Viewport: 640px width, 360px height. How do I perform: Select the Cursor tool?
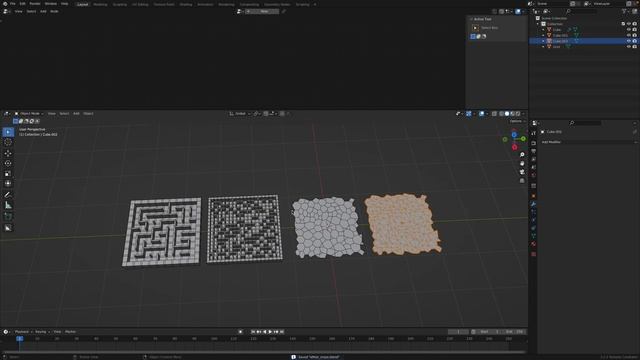coord(8,142)
